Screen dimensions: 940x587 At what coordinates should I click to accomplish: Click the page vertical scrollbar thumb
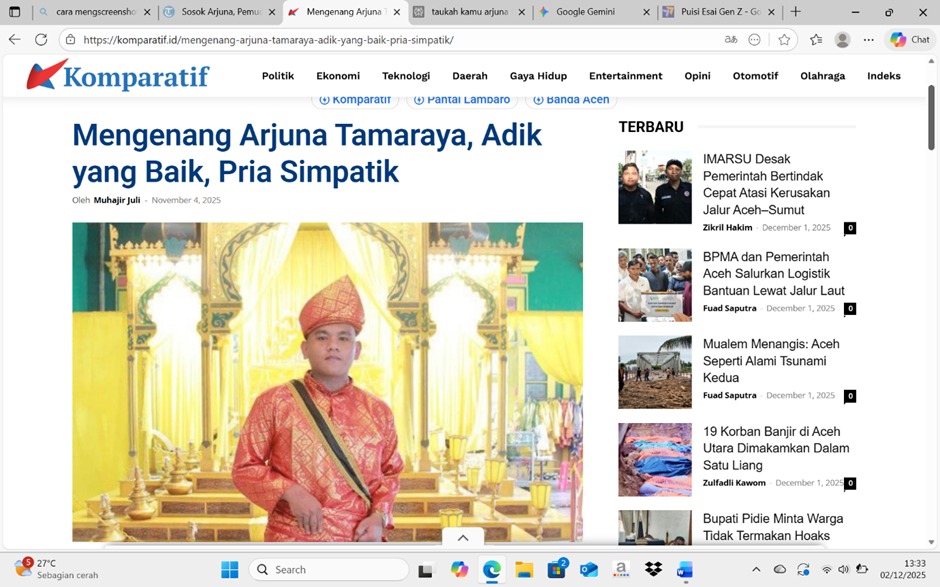click(x=932, y=117)
